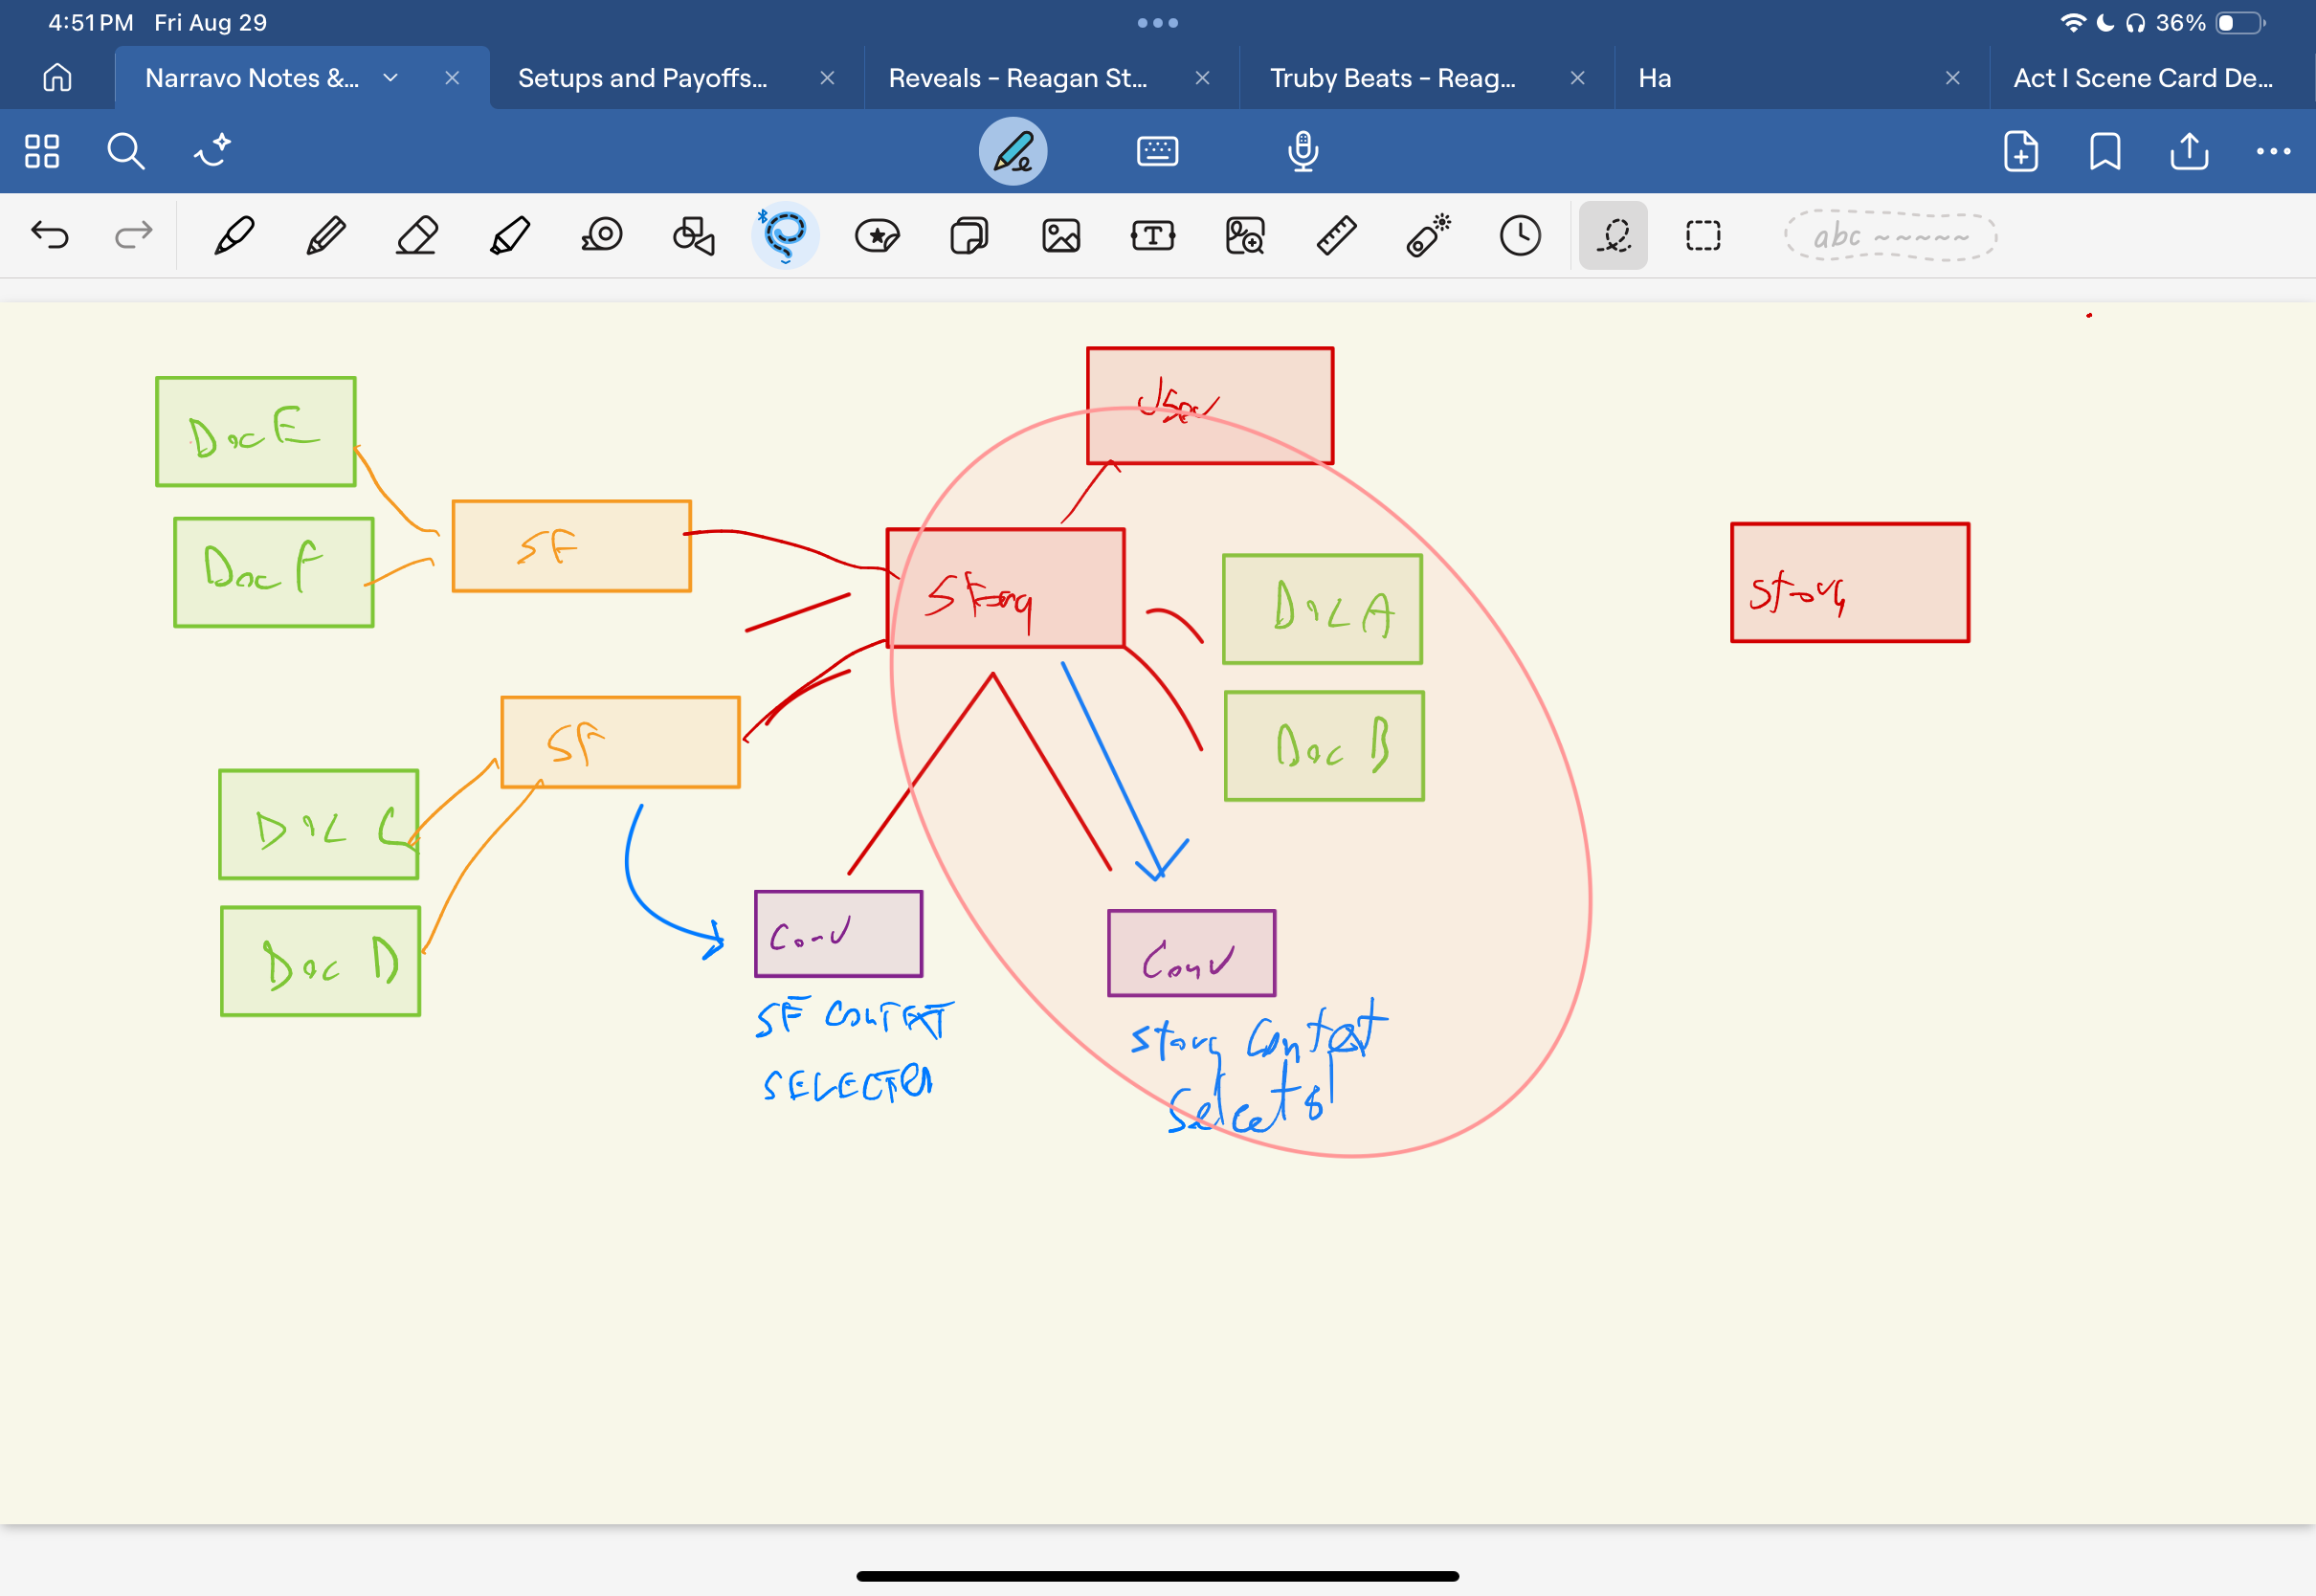
Task: Select the fountain pen tool
Action: pos(234,236)
